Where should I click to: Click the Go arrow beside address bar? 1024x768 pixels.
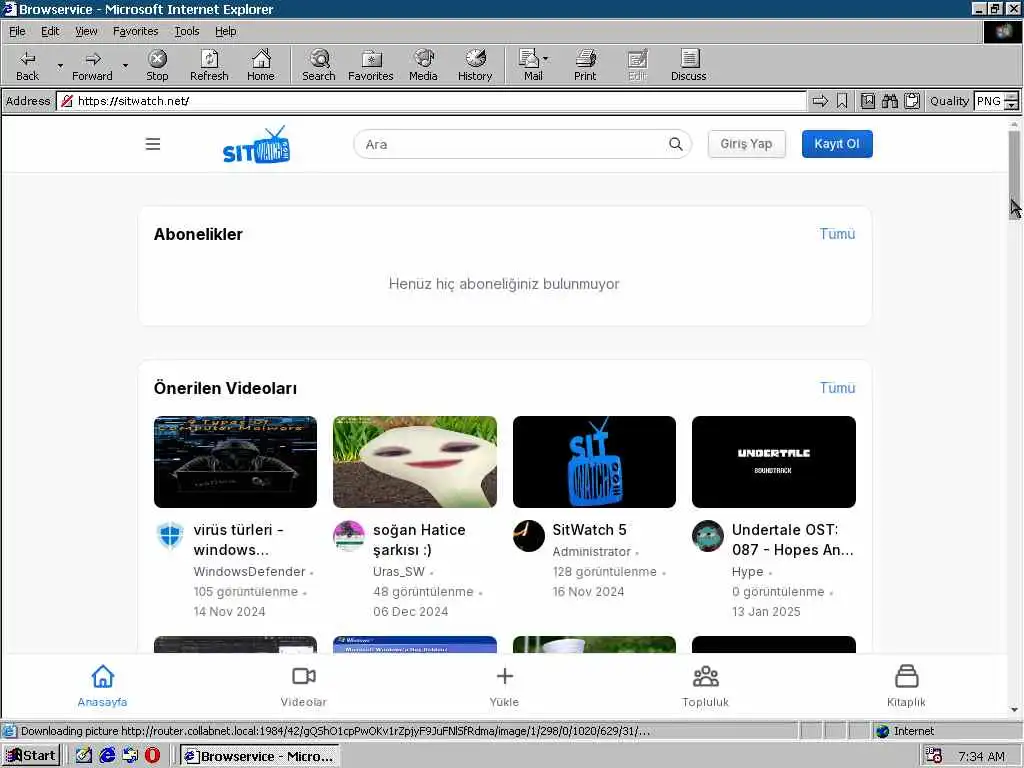pos(820,101)
